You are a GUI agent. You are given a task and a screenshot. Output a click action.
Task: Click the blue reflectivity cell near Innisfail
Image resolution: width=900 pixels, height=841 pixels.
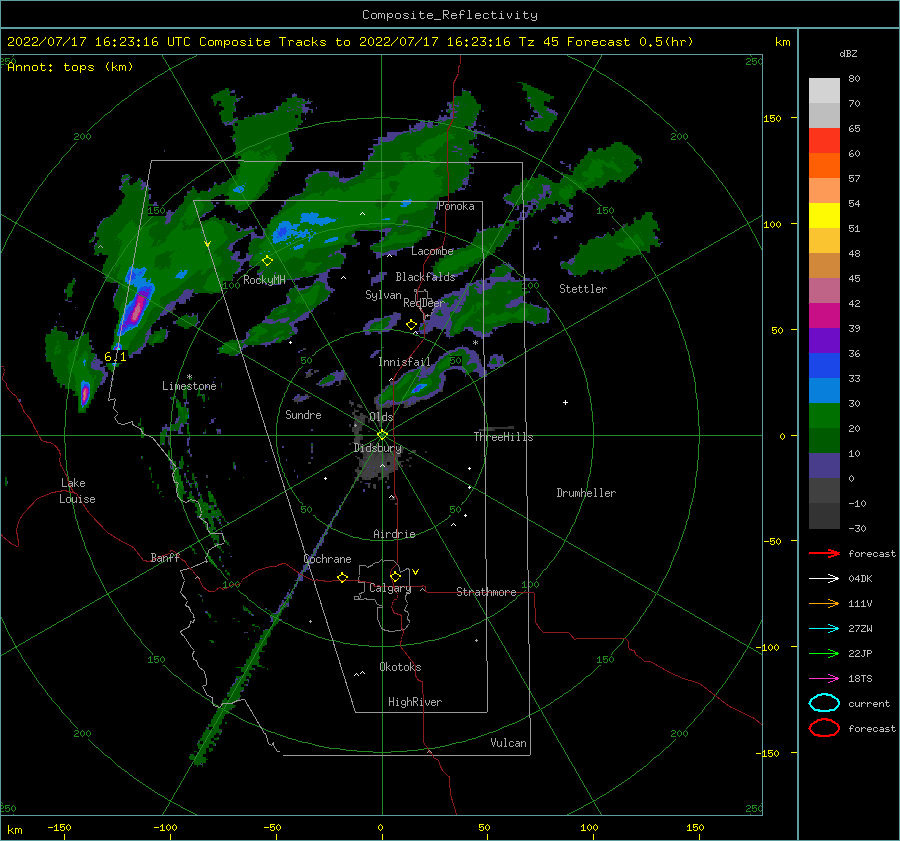(419, 388)
